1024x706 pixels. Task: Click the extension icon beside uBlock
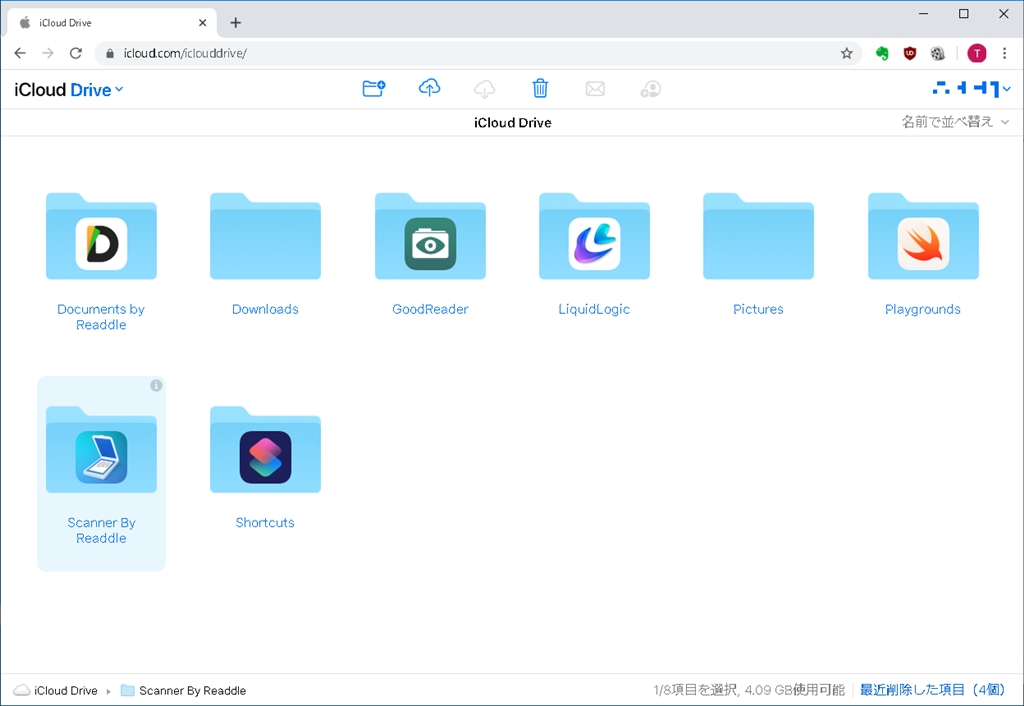(x=938, y=54)
